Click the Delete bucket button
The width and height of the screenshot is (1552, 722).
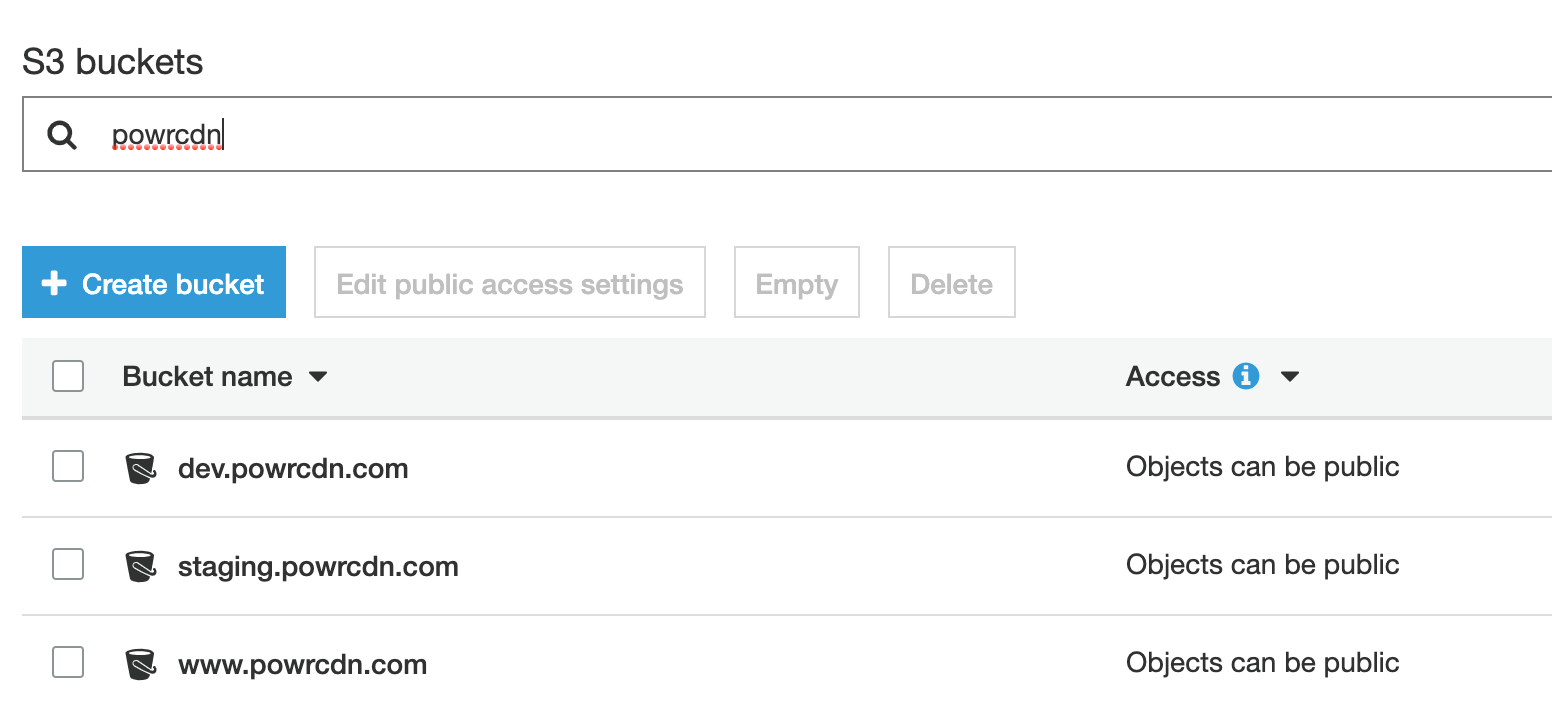[951, 284]
